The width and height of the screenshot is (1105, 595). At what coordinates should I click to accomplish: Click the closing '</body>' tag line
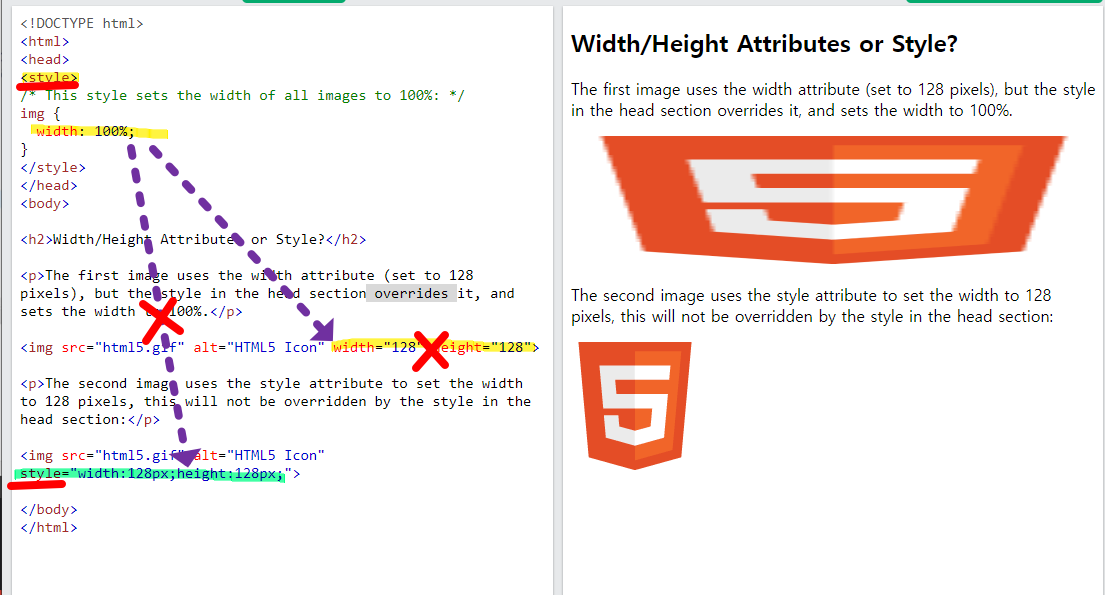[x=49, y=510]
